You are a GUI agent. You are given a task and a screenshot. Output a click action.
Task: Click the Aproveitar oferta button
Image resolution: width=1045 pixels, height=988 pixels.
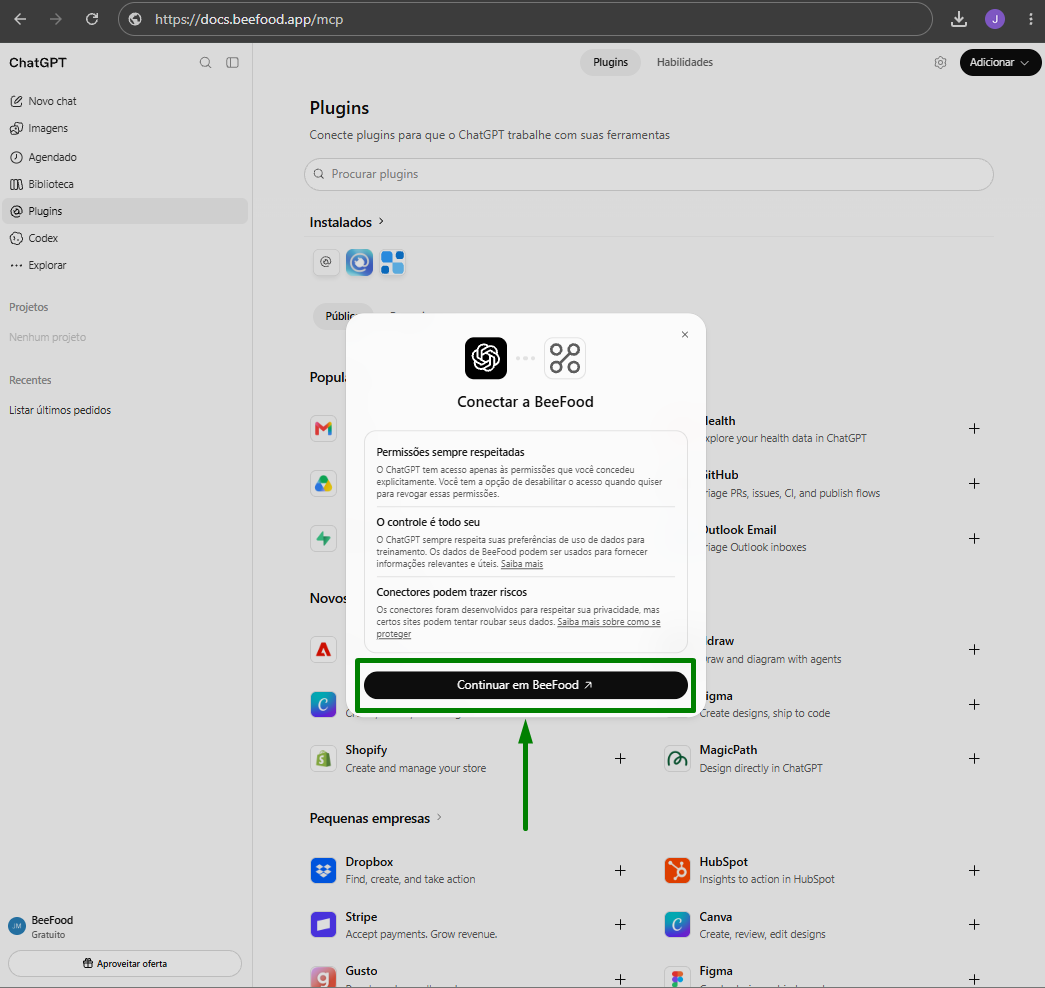pos(125,963)
